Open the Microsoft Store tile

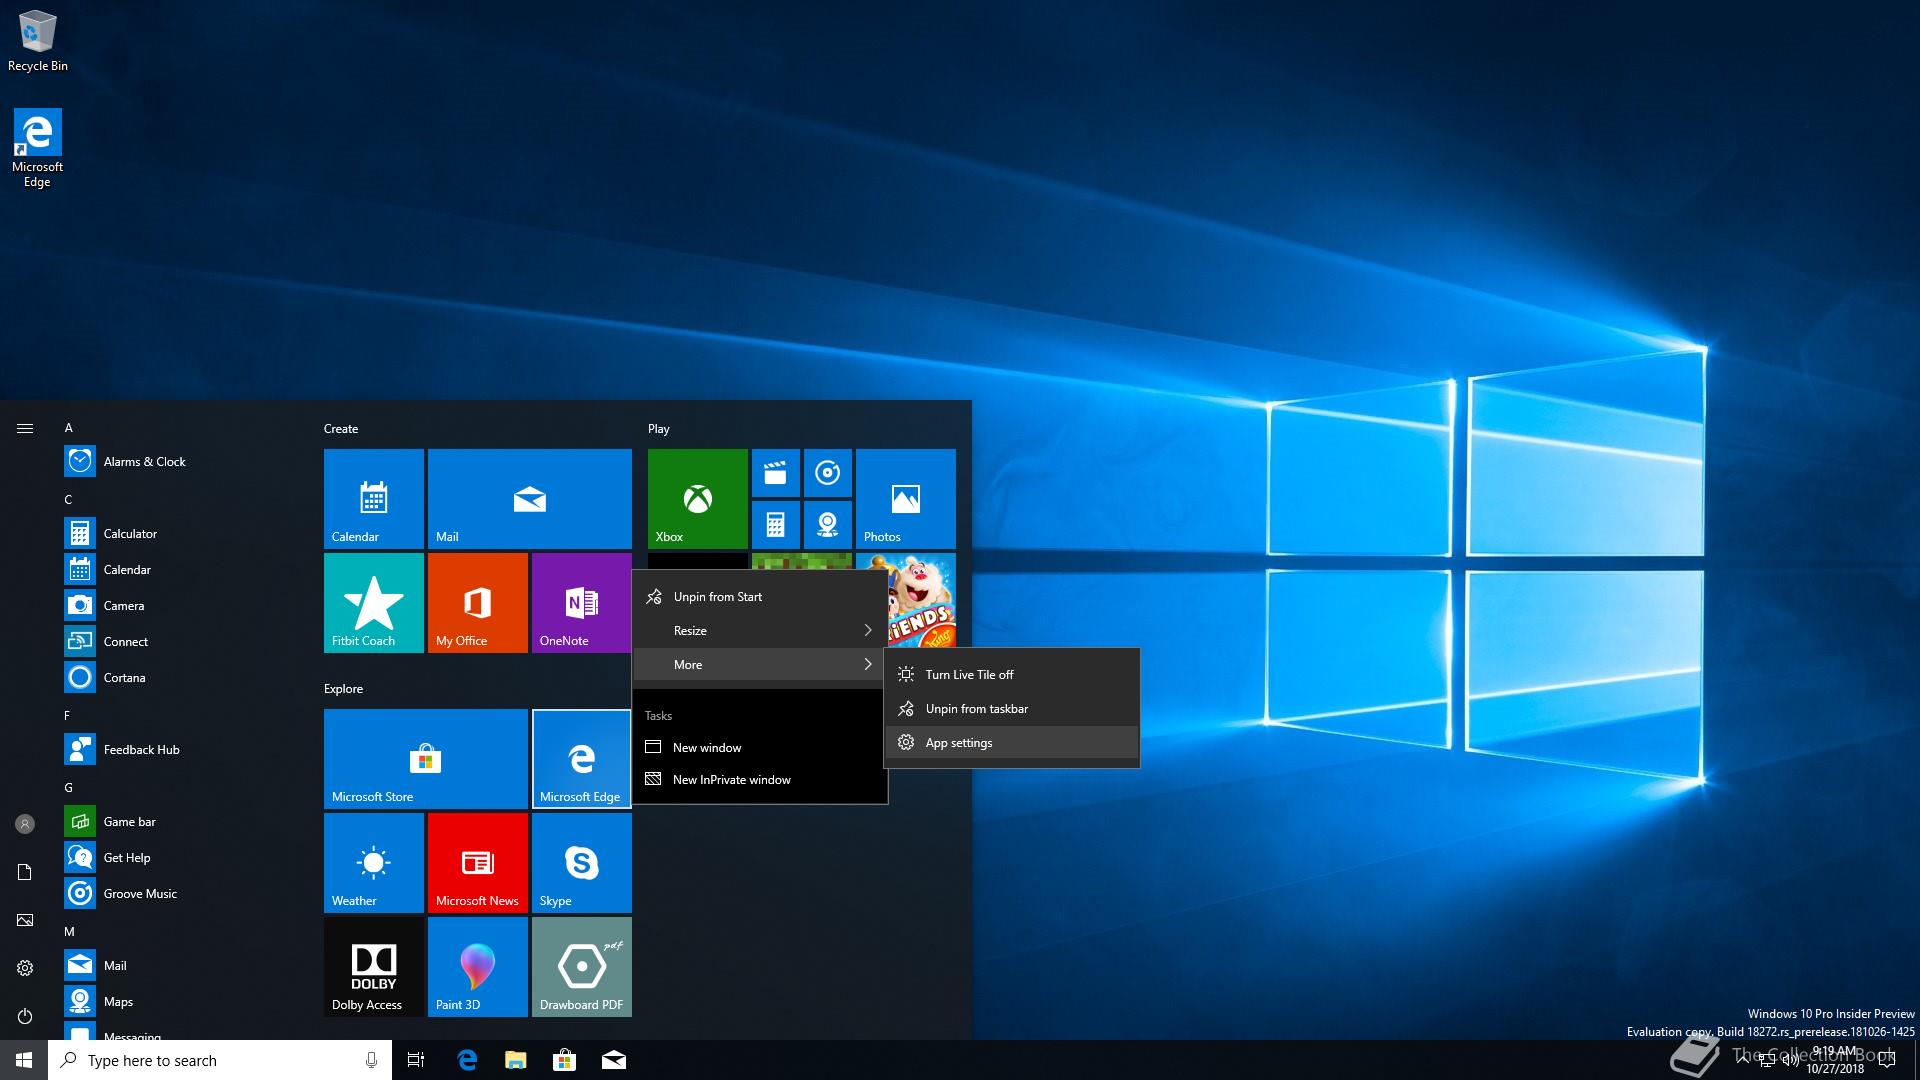(426, 759)
